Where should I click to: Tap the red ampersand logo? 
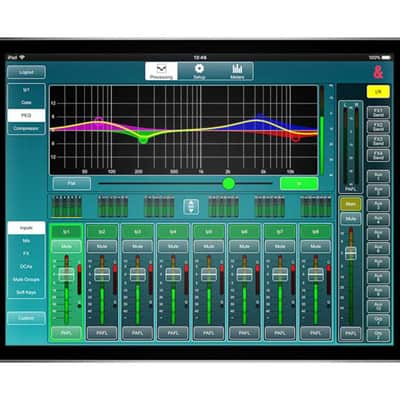pos(378,72)
